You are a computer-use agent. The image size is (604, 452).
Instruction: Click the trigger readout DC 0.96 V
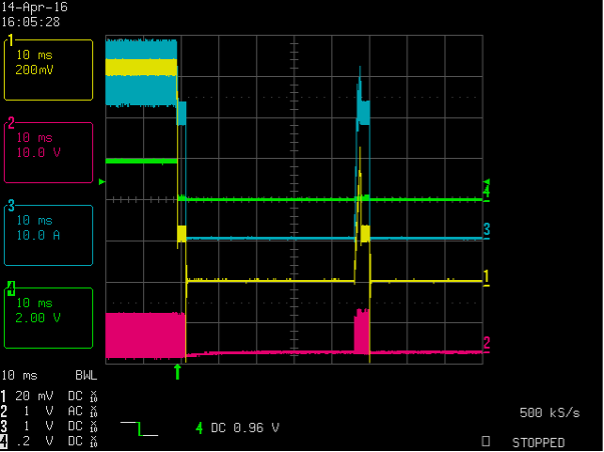(245, 428)
